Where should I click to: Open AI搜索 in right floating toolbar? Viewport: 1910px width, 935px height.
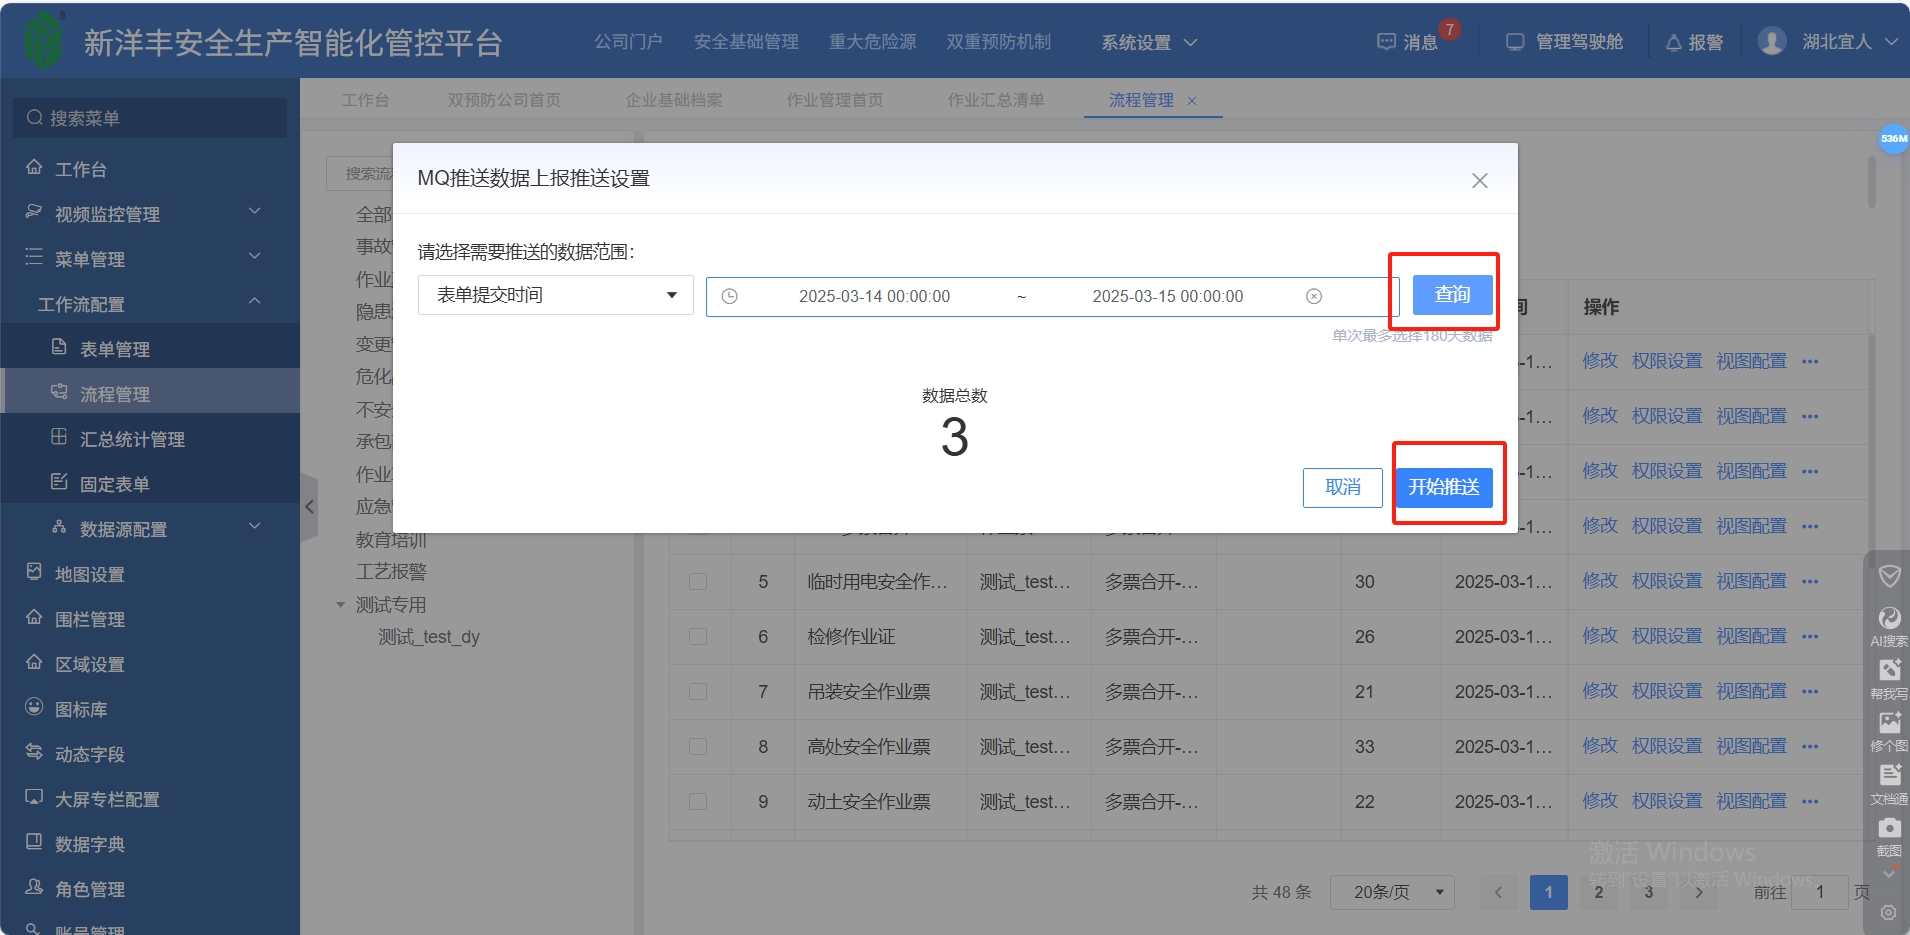pyautogui.click(x=1889, y=627)
